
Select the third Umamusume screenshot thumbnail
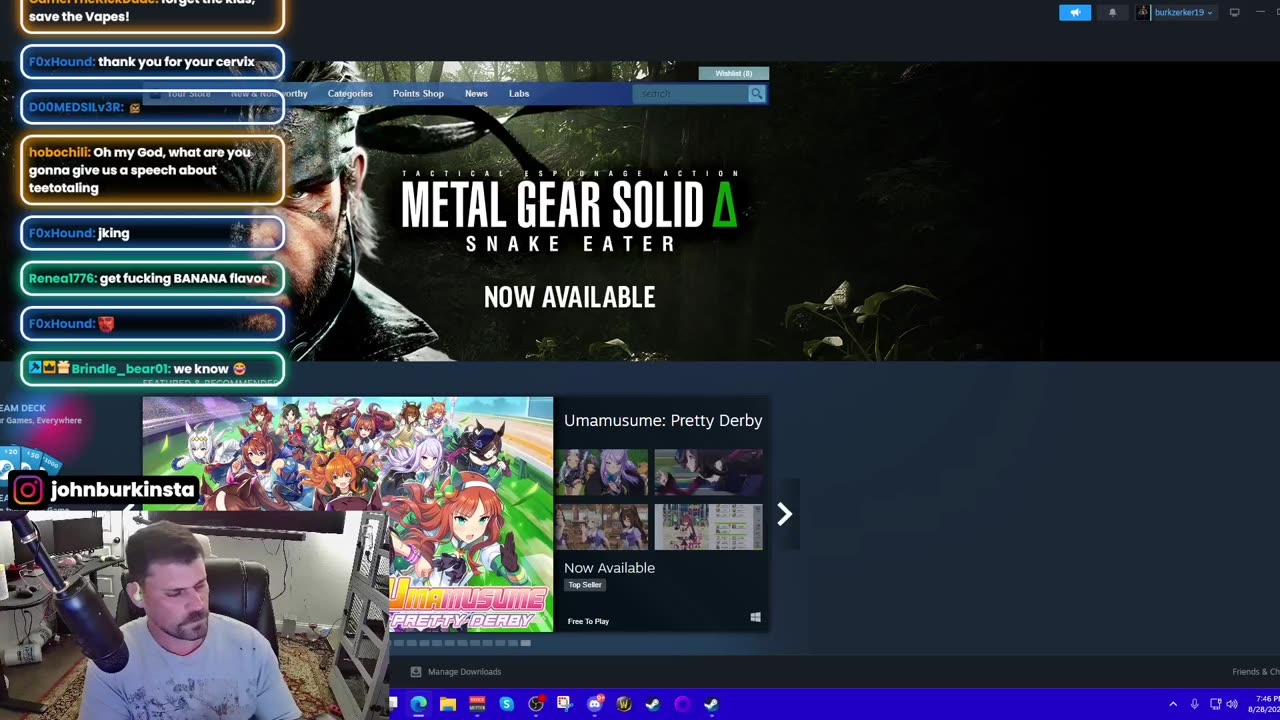coord(602,527)
